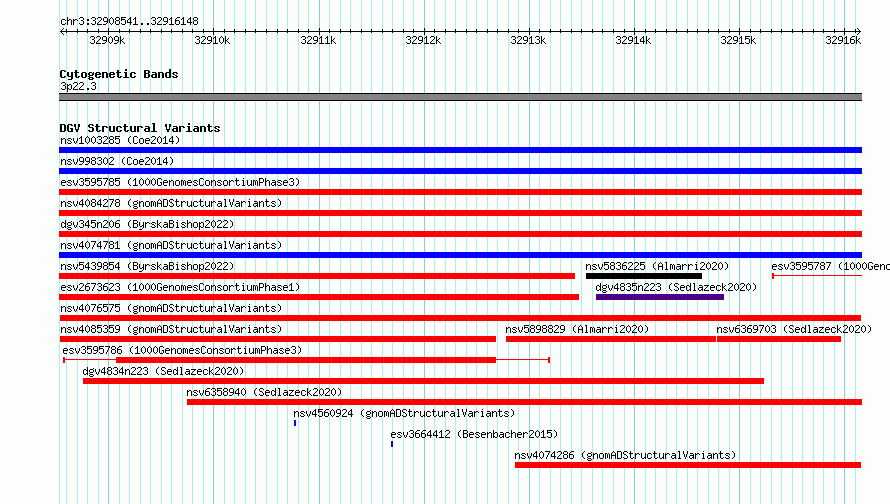Click the 32909k ruler tick label
Image resolution: width=890 pixels, height=504 pixels.
coord(107,40)
